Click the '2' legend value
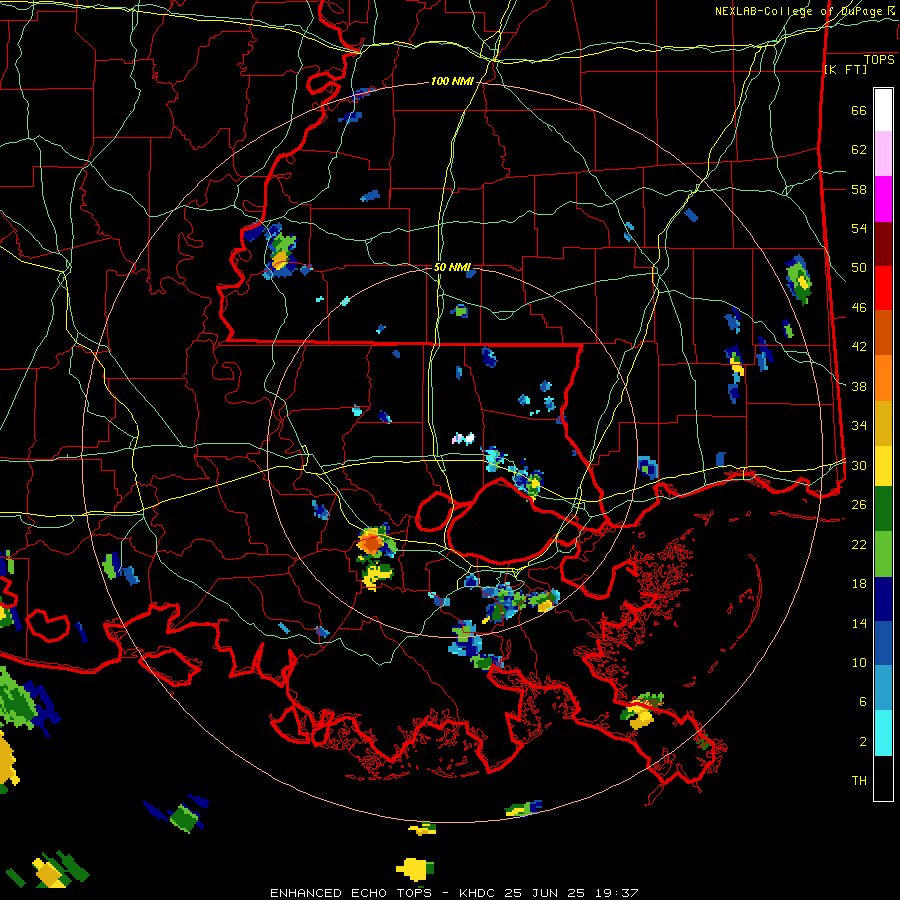 pyautogui.click(x=863, y=741)
